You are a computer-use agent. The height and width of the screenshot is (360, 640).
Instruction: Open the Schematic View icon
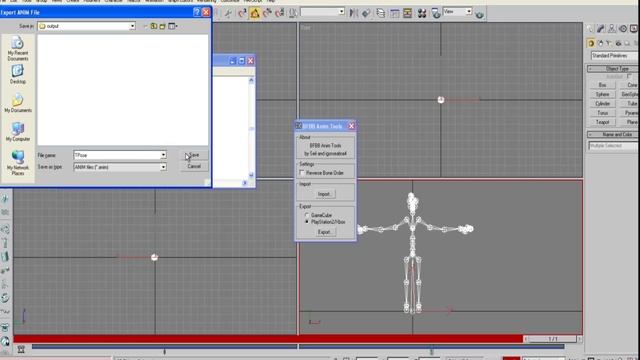pyautogui.click(x=407, y=13)
